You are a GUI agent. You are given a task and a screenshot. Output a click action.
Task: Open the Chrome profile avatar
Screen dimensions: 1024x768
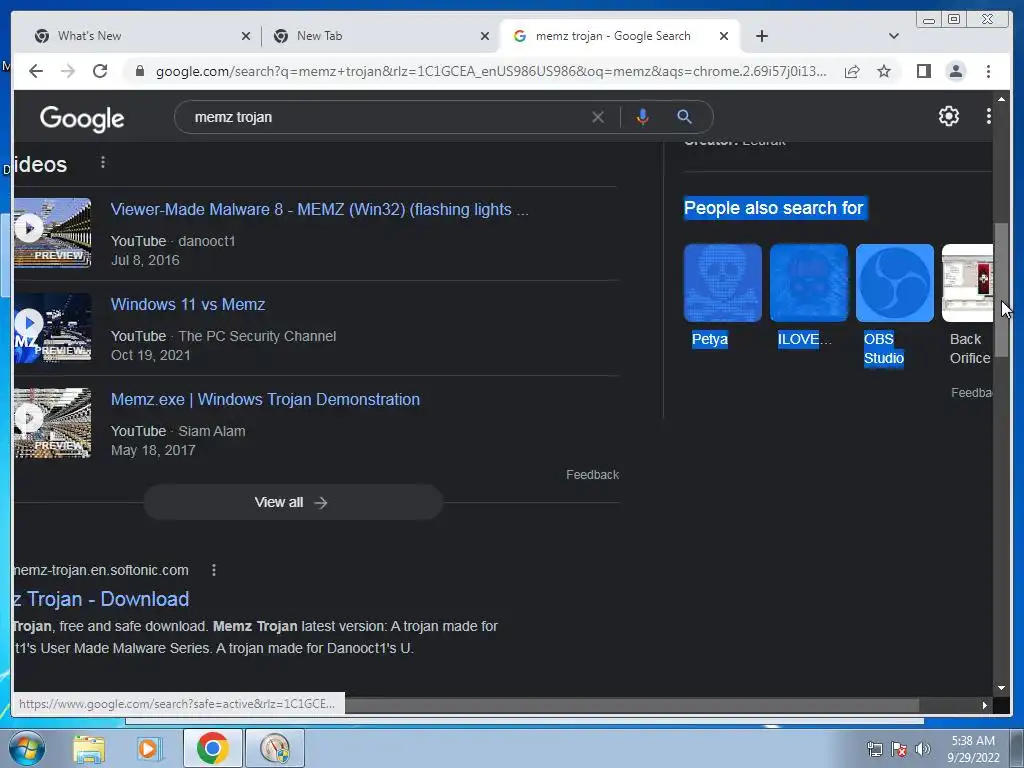point(955,71)
